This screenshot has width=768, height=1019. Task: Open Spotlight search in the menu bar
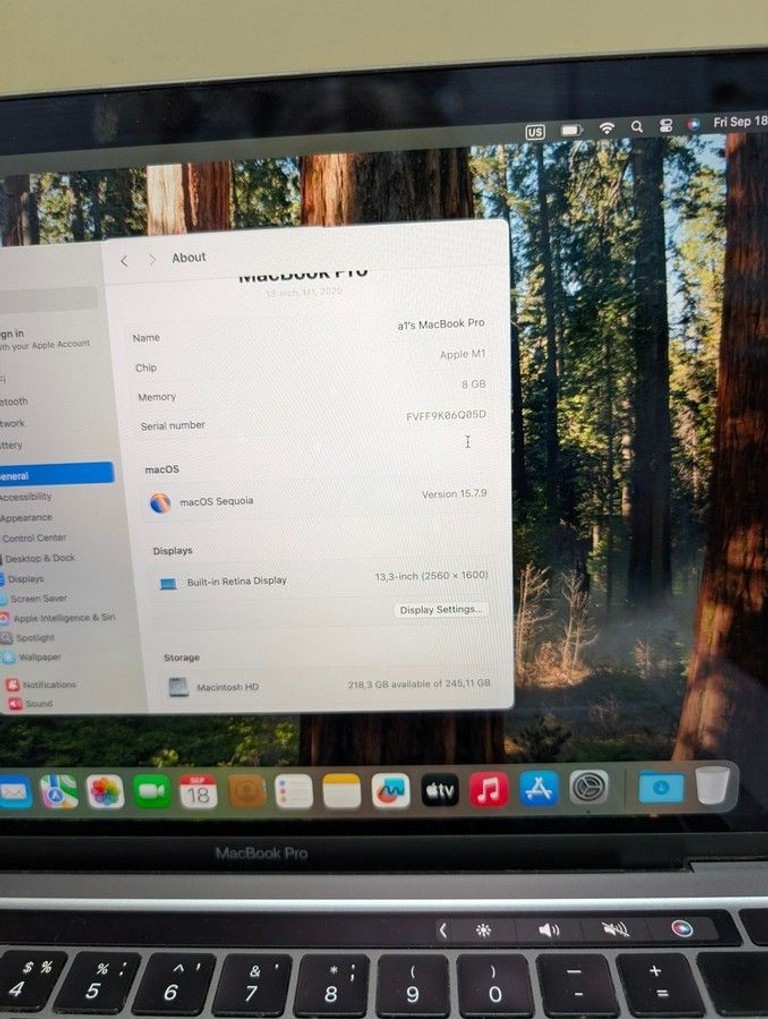tap(637, 126)
